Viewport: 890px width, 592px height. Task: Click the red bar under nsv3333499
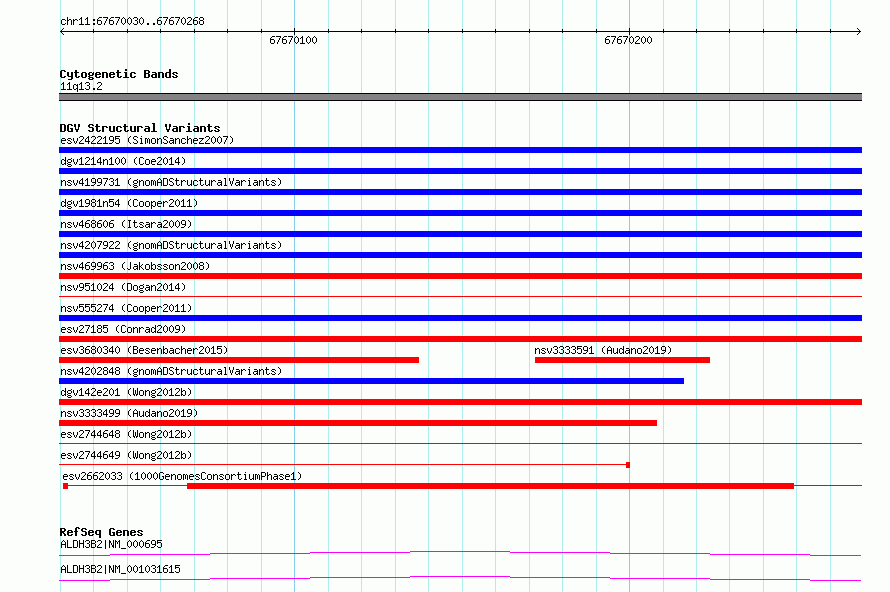(358, 423)
